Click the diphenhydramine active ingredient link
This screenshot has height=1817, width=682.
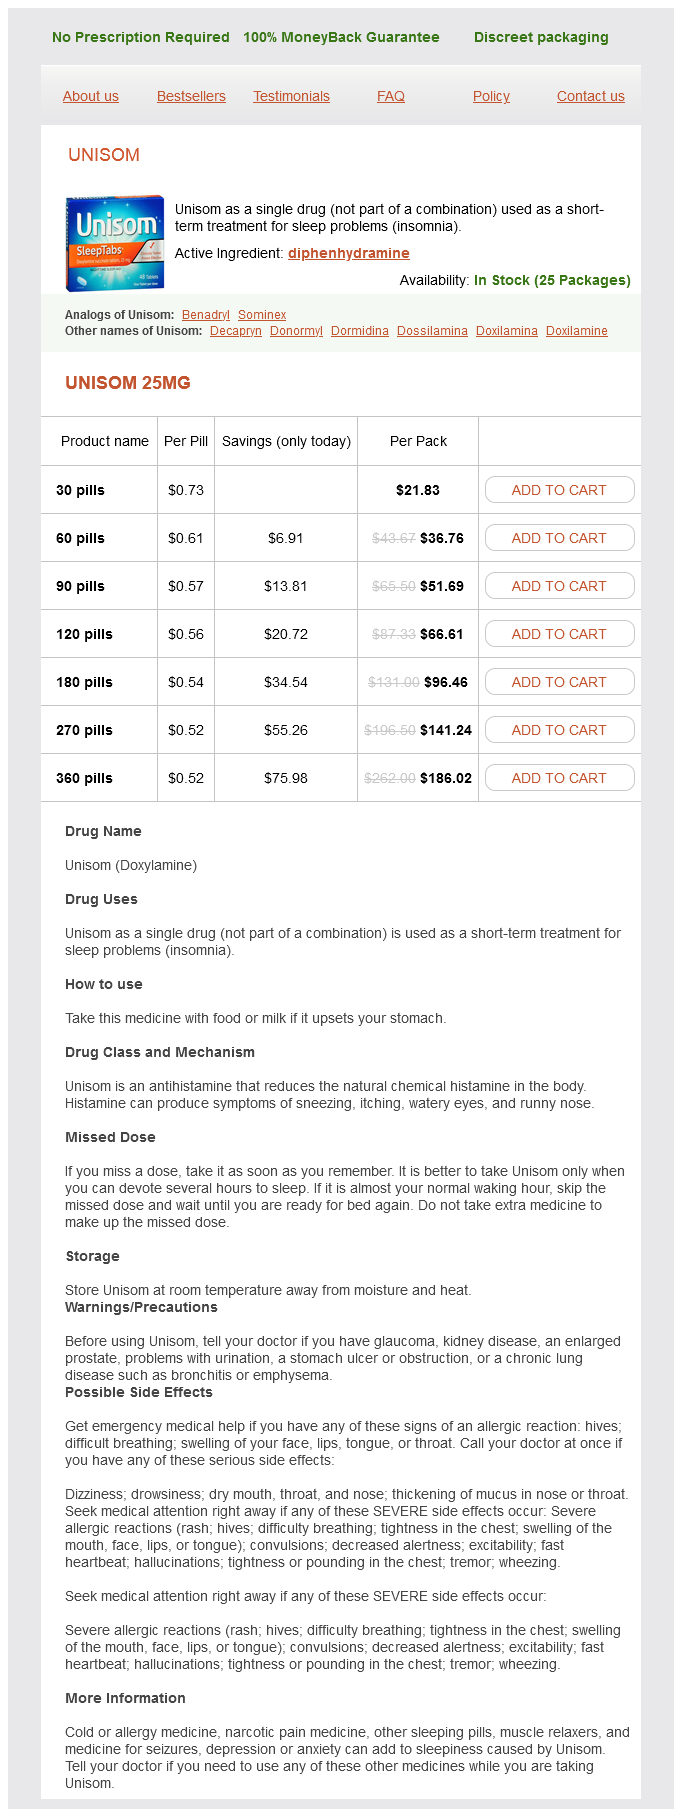click(x=348, y=253)
